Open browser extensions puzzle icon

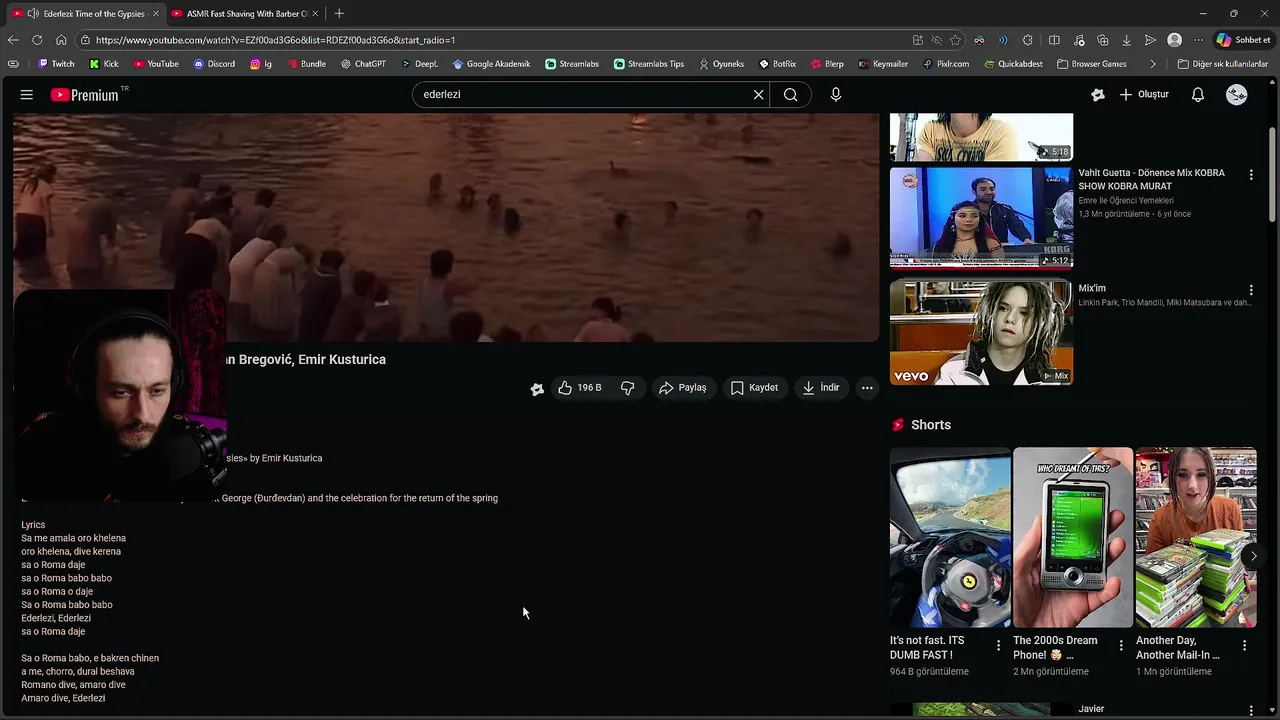pyautogui.click(x=1028, y=40)
